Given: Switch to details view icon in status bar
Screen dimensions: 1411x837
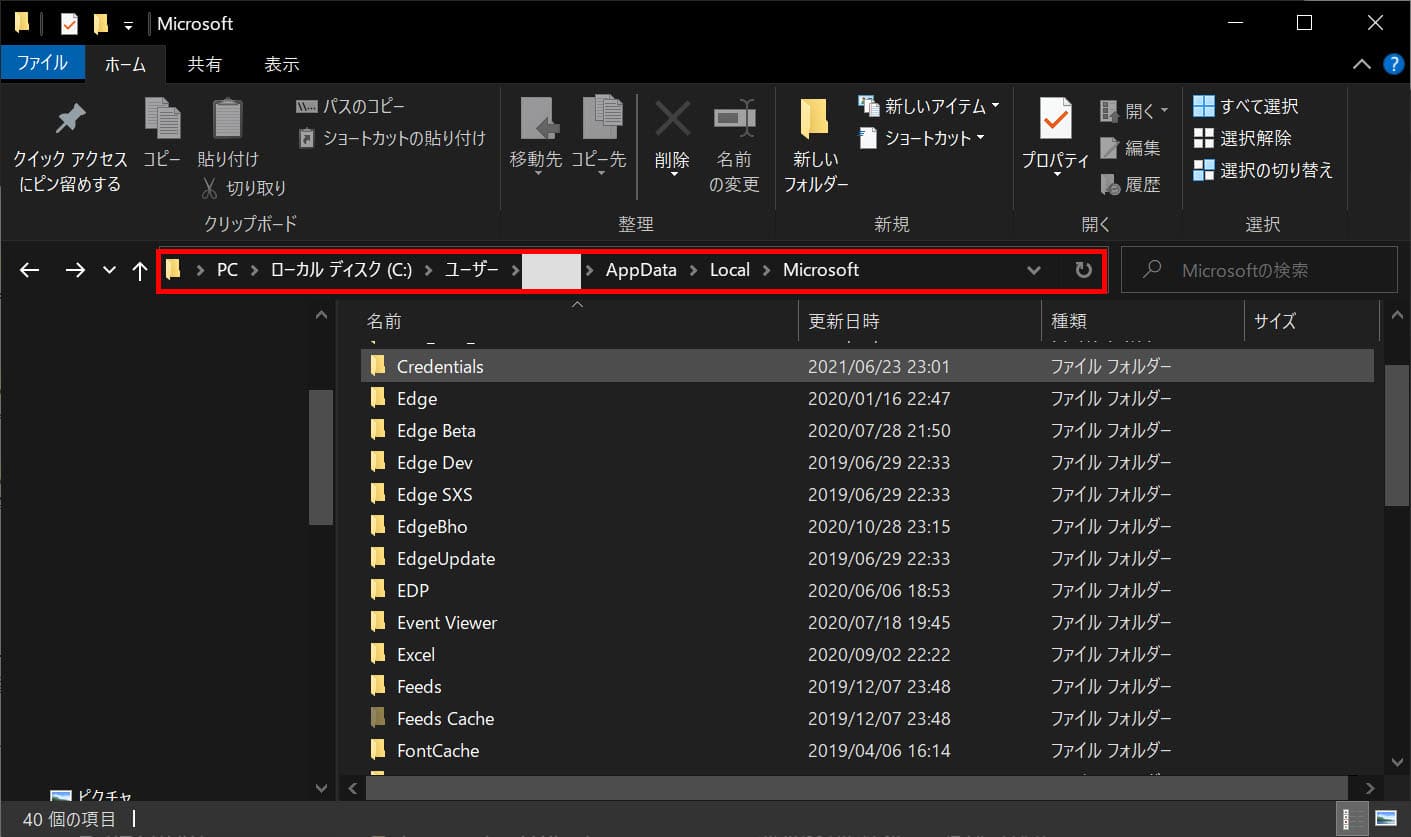Looking at the screenshot, I should [1352, 819].
